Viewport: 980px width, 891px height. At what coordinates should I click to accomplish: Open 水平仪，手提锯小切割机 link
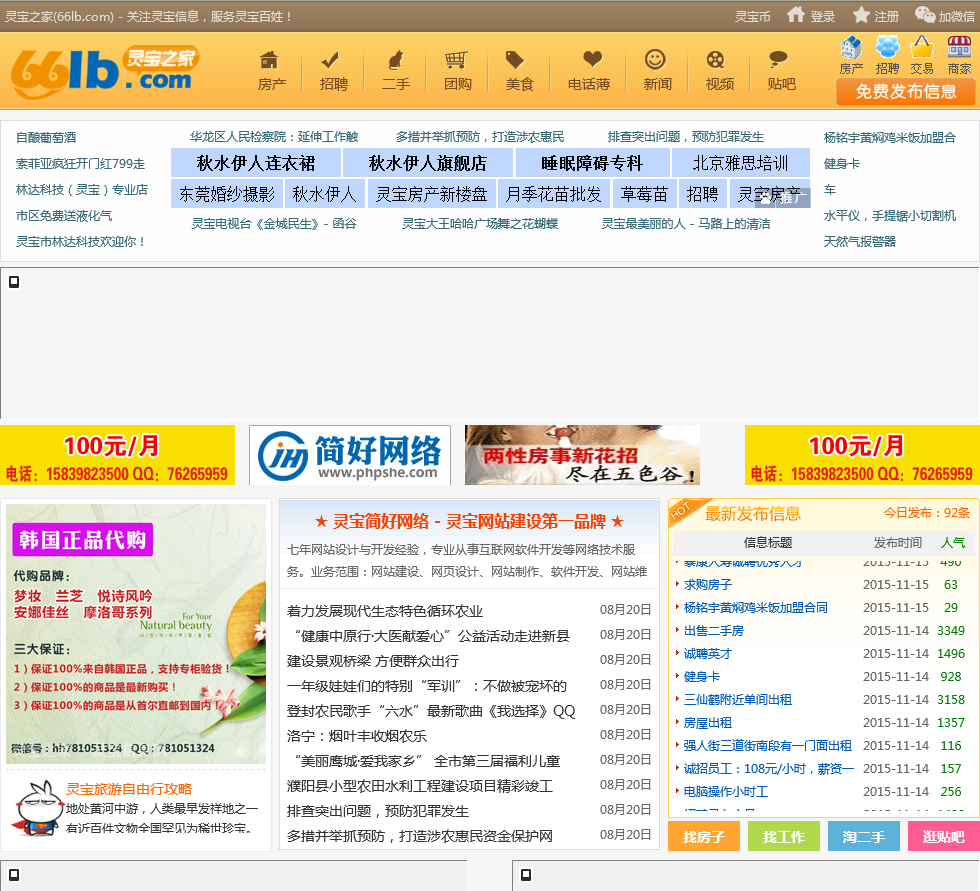point(890,216)
